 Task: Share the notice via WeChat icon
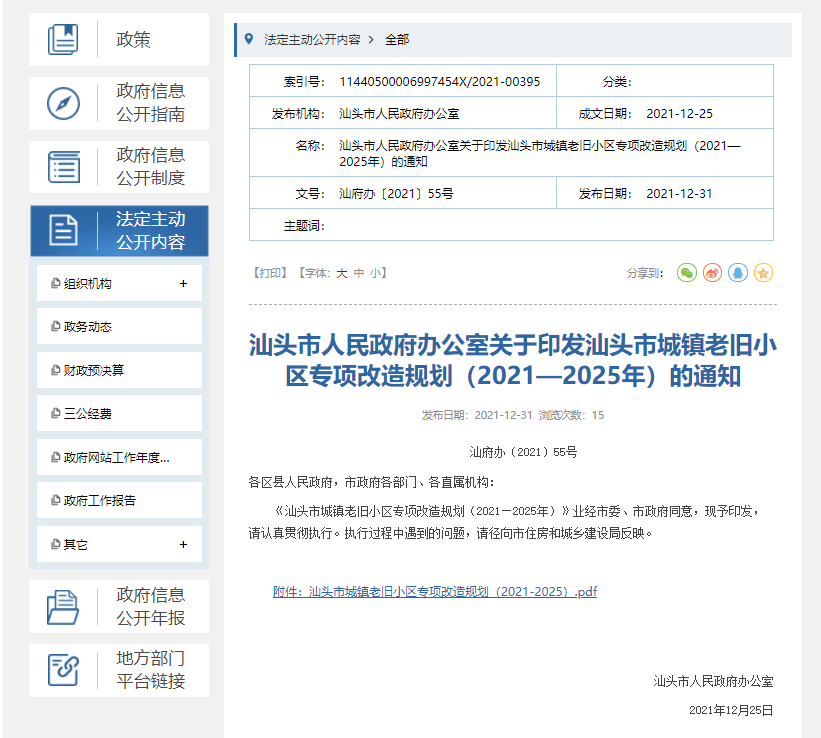[686, 272]
